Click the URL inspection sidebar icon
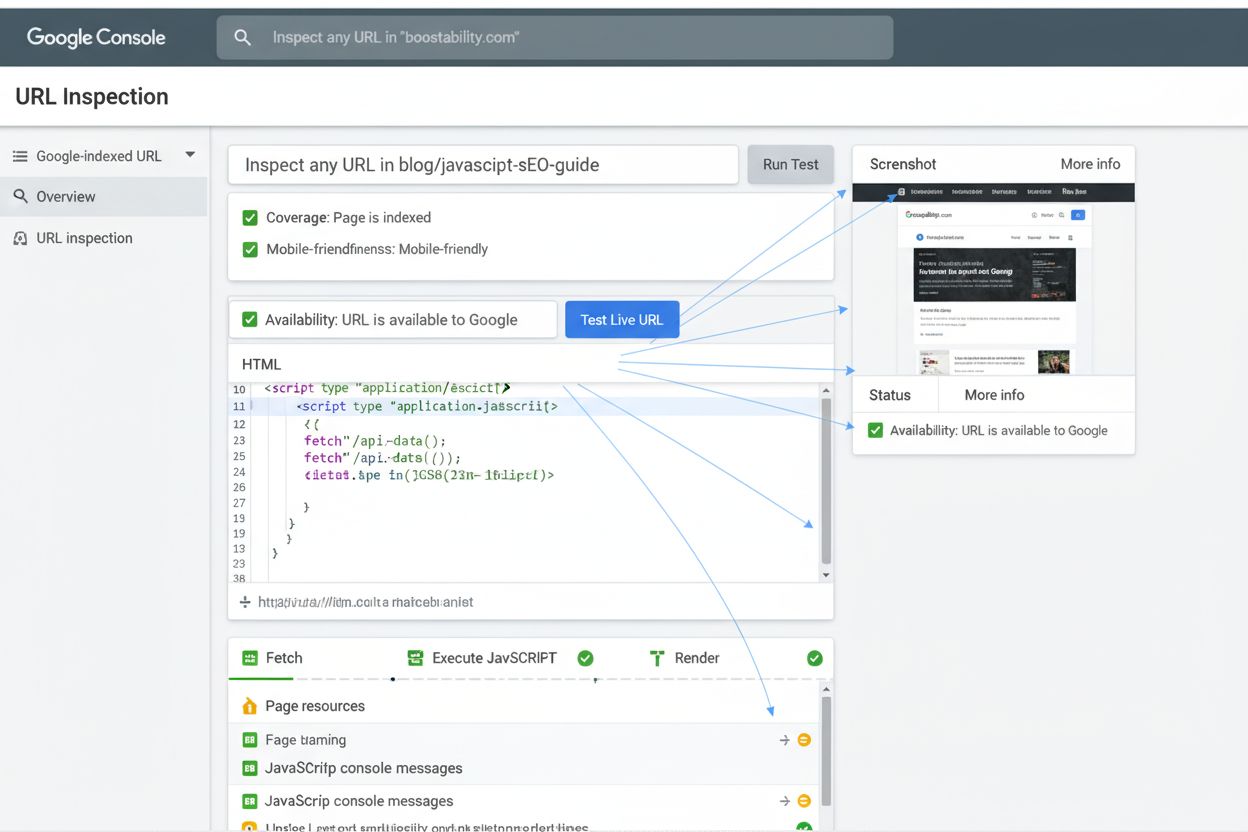Viewport: 1248px width, 832px height. [20, 239]
